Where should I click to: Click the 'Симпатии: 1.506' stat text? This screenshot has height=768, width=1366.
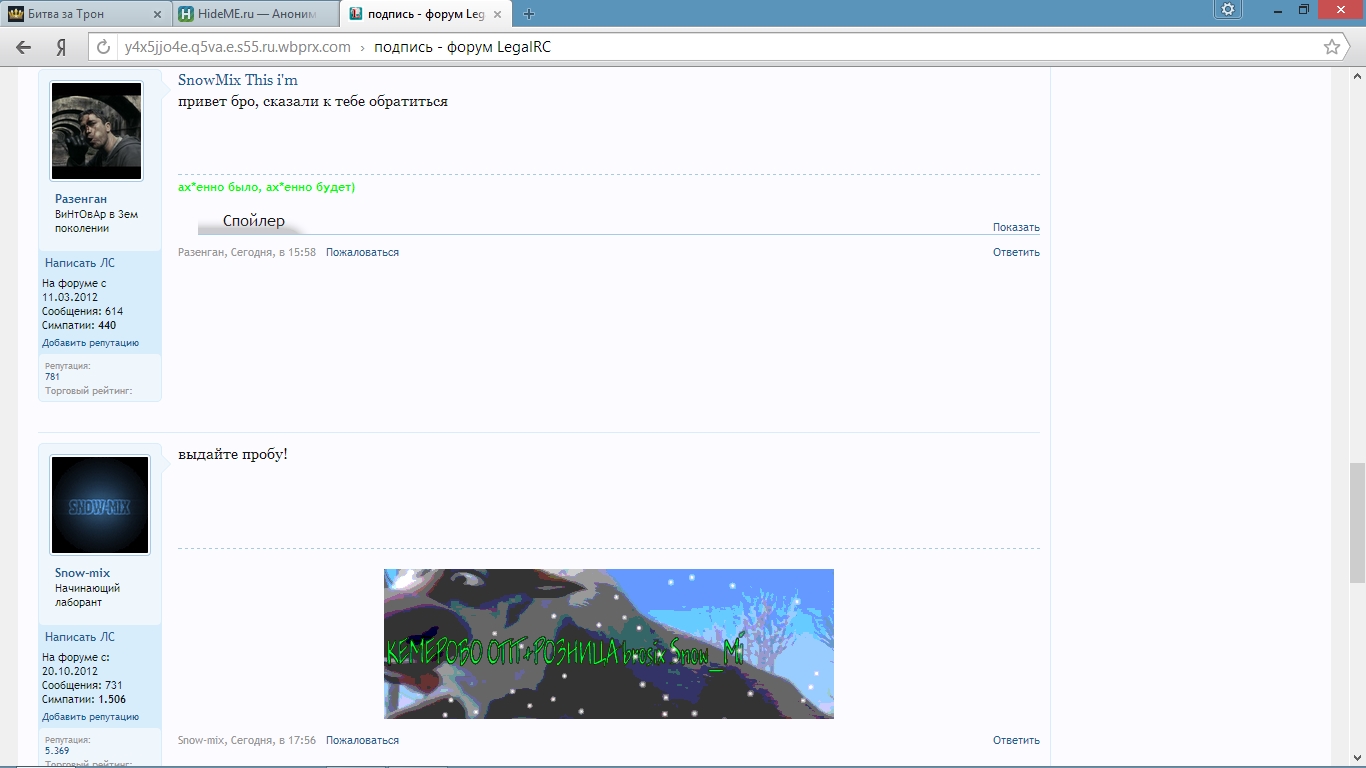[84, 699]
